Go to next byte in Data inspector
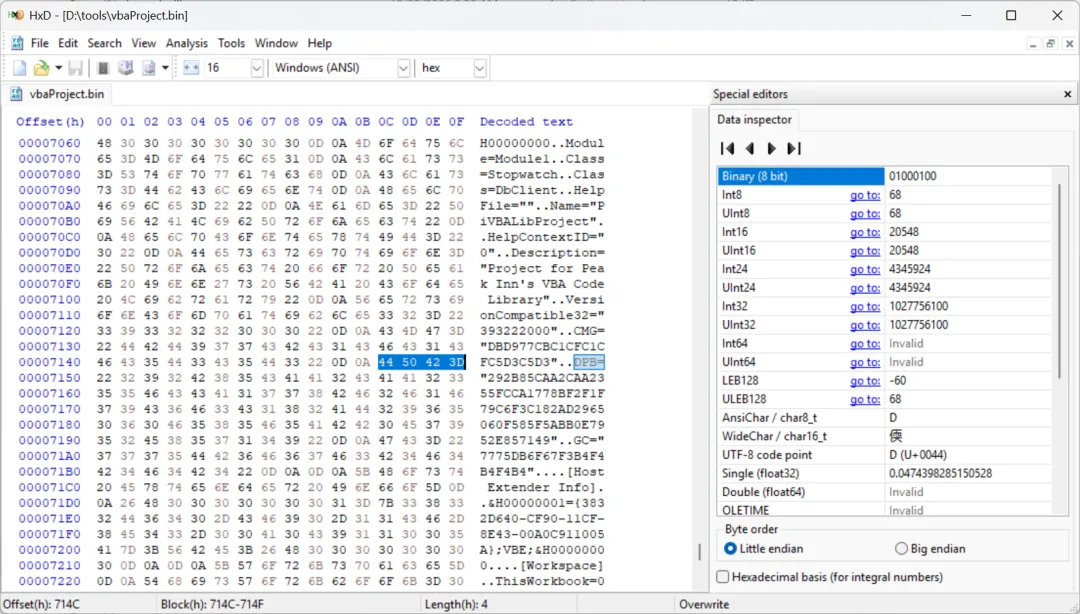The width and height of the screenshot is (1080, 614). (771, 148)
